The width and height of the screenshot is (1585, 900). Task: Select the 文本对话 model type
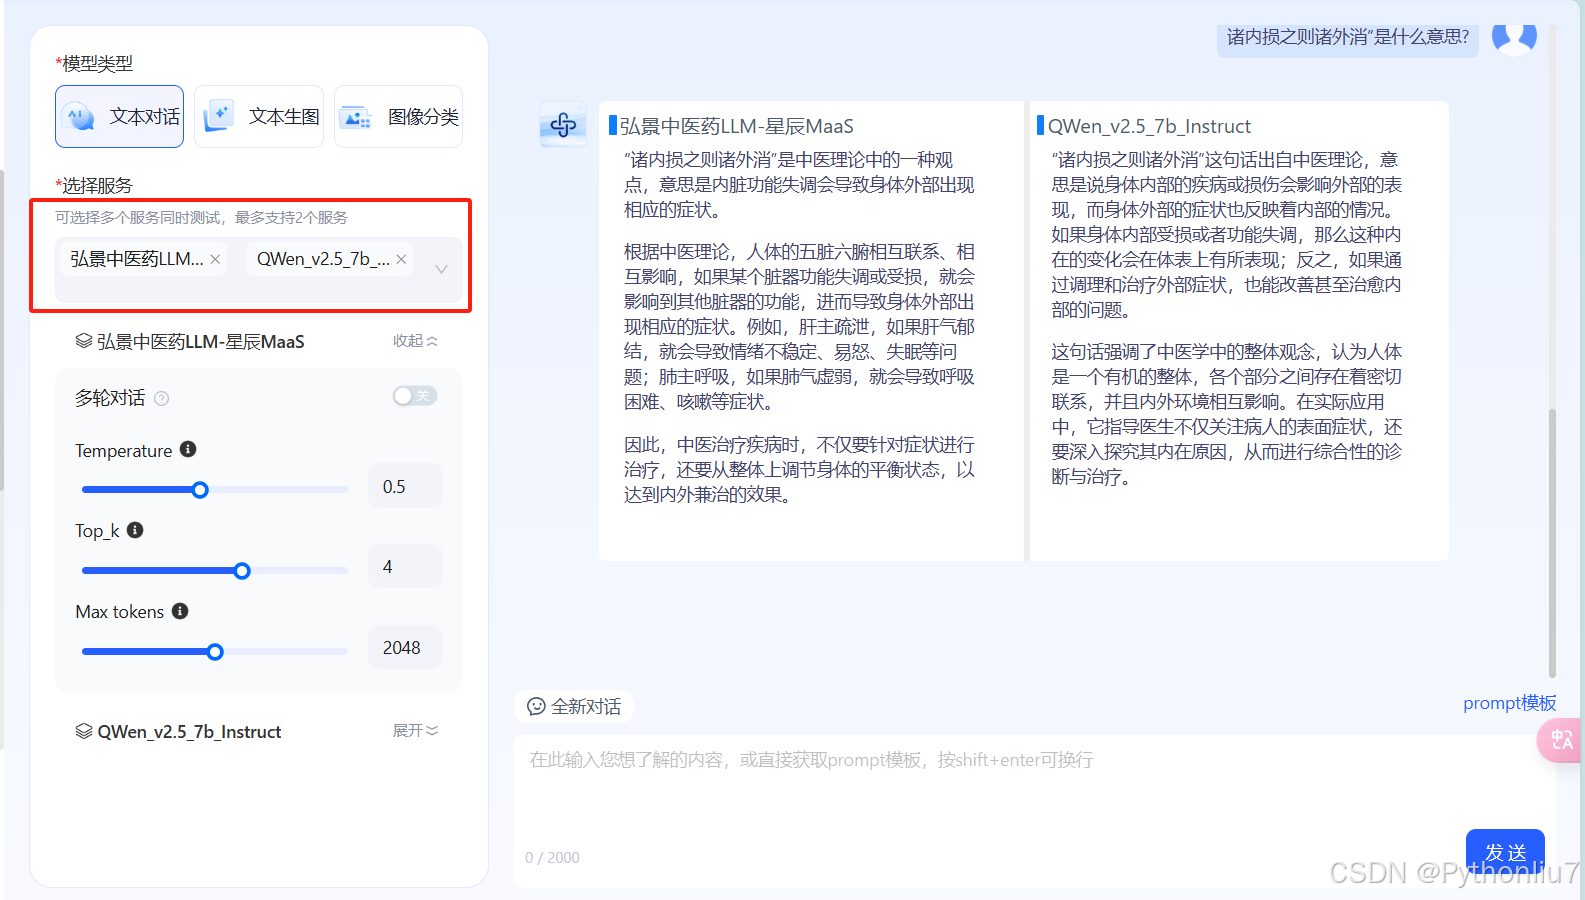click(119, 117)
